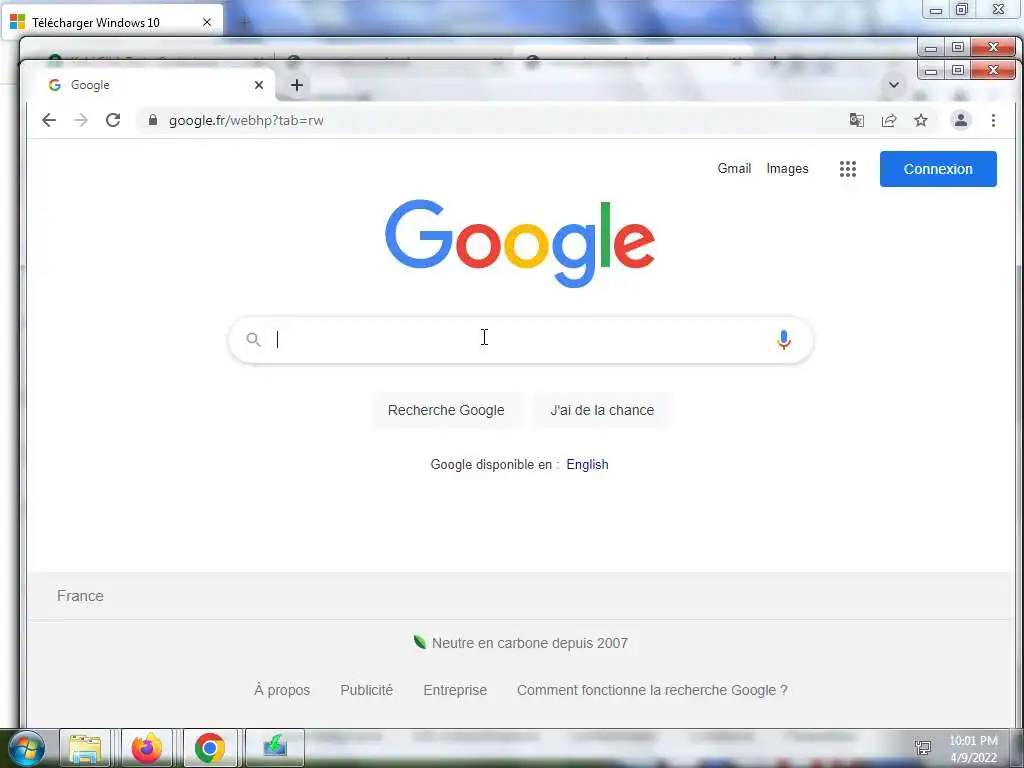
Task: Open the Images link
Action: pyautogui.click(x=787, y=168)
